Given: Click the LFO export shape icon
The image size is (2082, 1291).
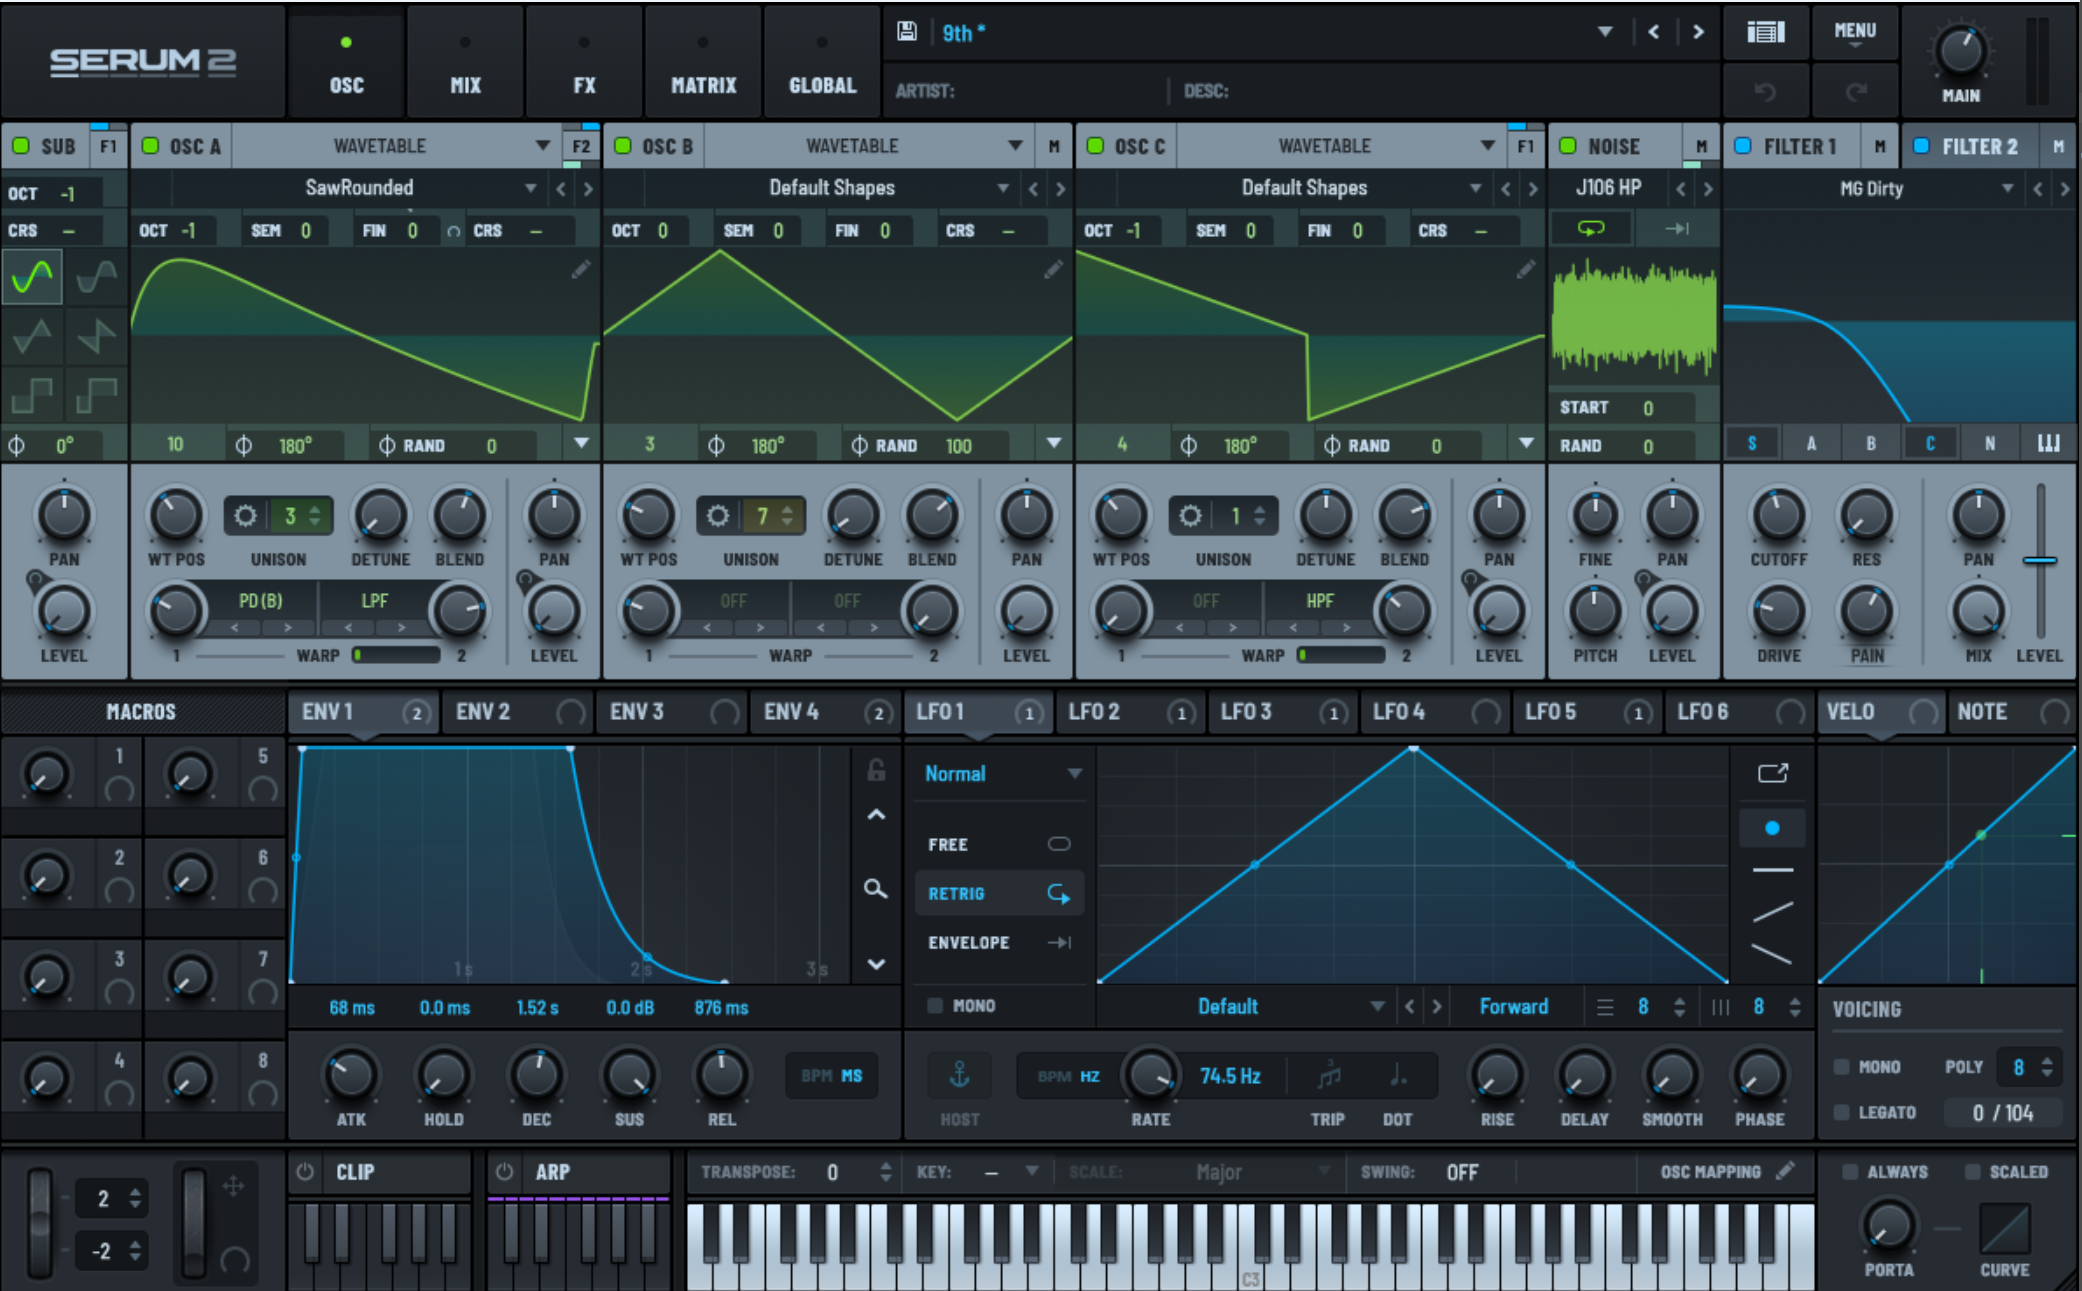Looking at the screenshot, I should (1772, 773).
